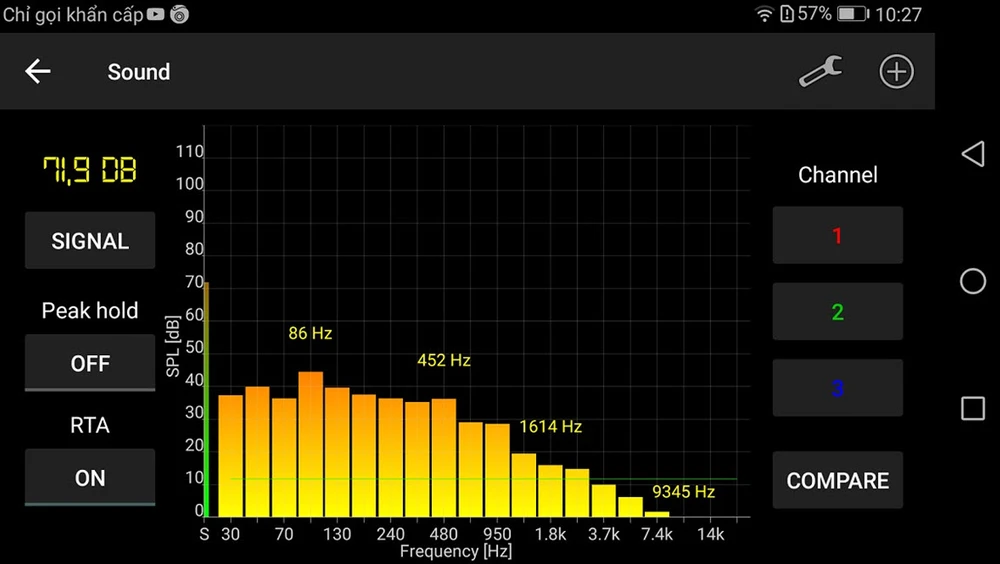The image size is (1000, 564).
Task: Open Android recent apps square
Action: click(x=972, y=408)
